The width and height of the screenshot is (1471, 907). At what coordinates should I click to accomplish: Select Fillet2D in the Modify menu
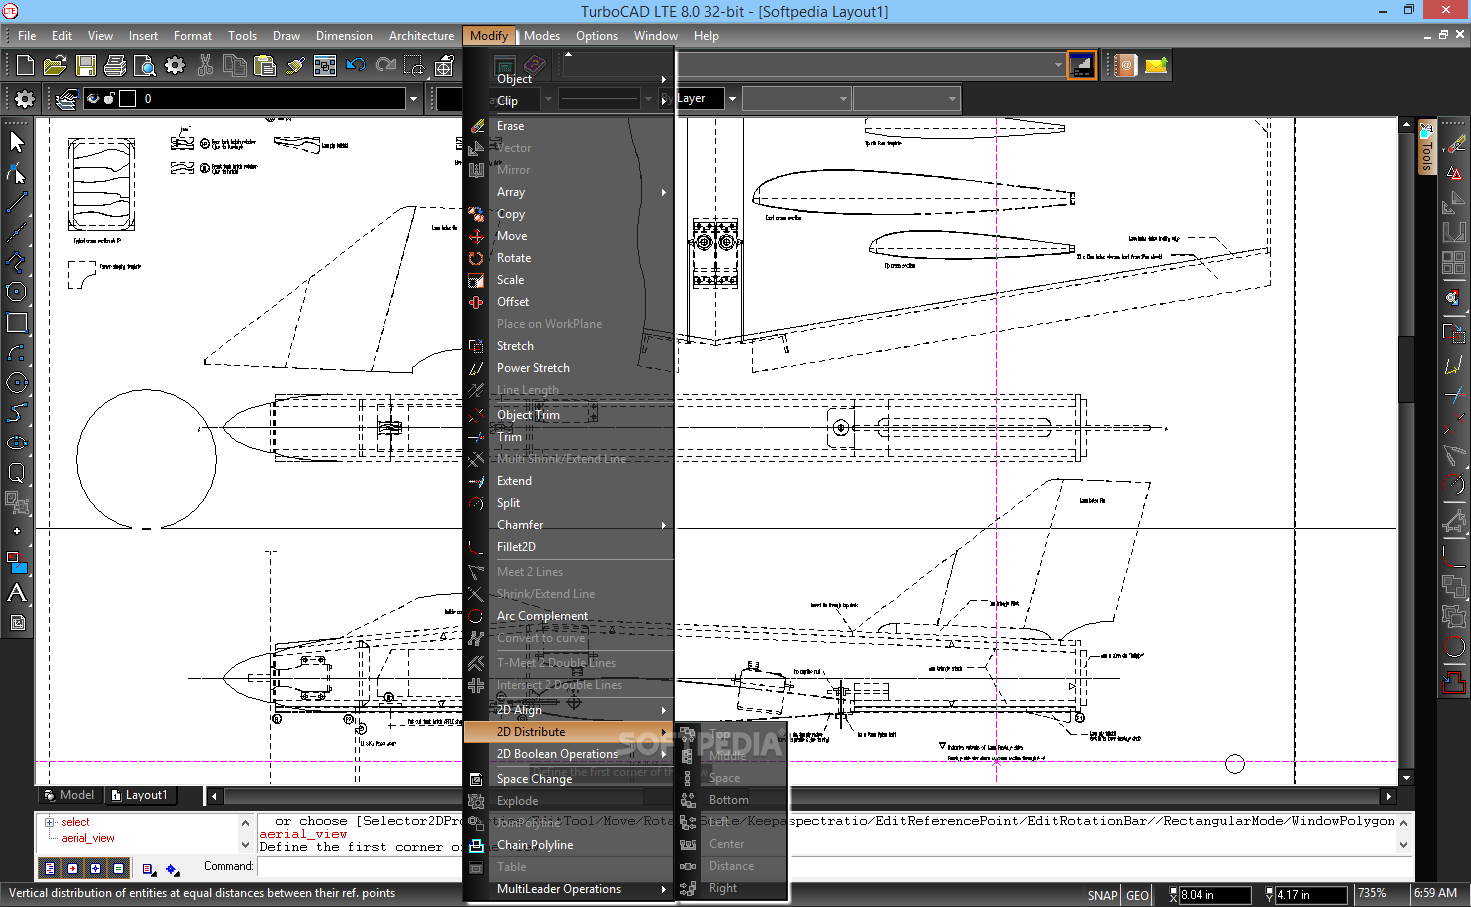coord(568,547)
